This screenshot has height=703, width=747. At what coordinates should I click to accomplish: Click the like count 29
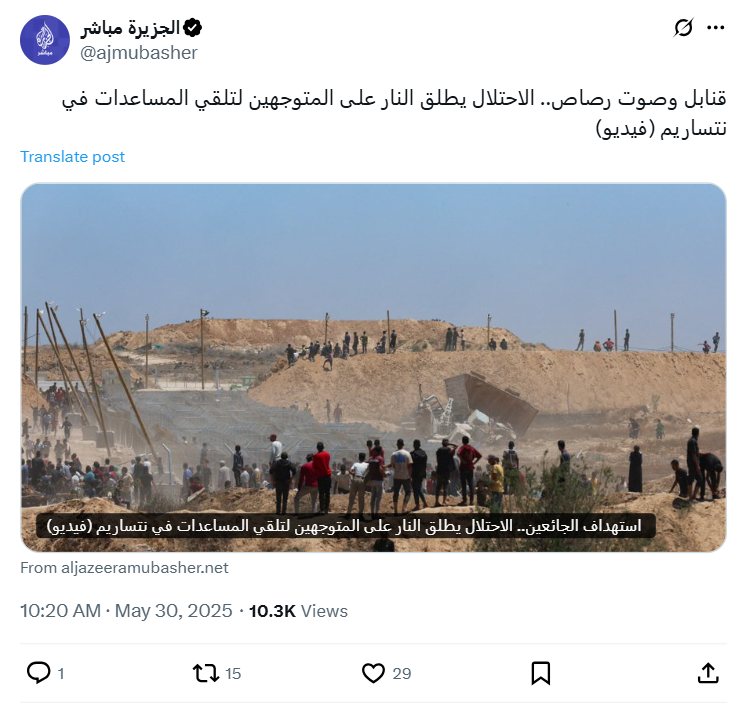point(402,673)
